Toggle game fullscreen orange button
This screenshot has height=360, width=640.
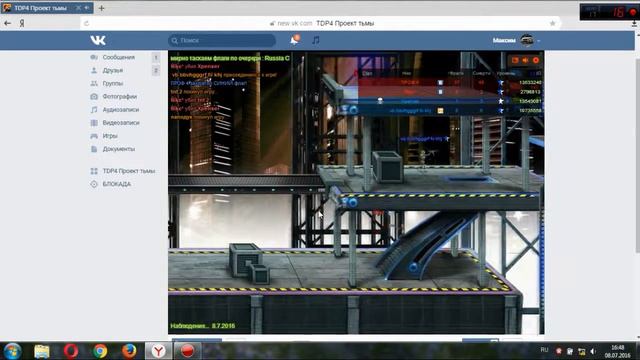(515, 60)
